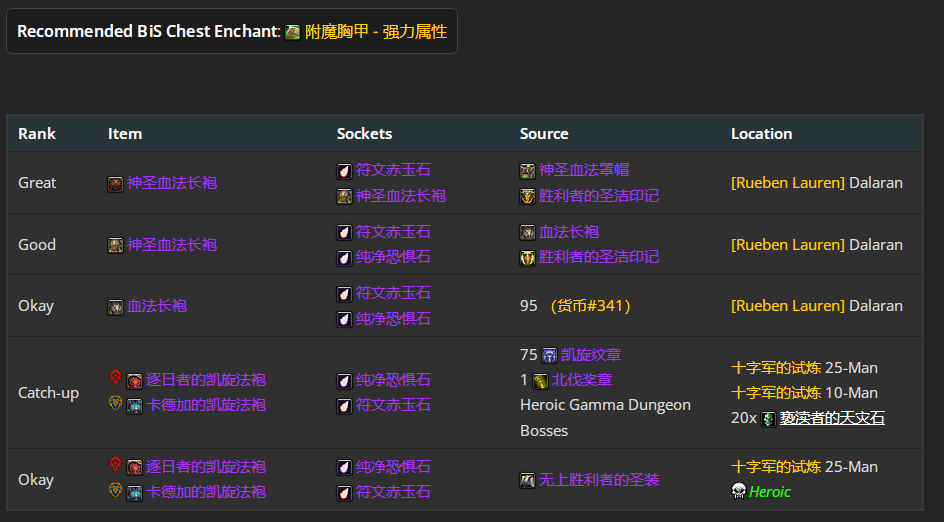The image size is (944, 522).
Task: Click the 血法长袍 item icon in the Okay row
Action: click(116, 306)
